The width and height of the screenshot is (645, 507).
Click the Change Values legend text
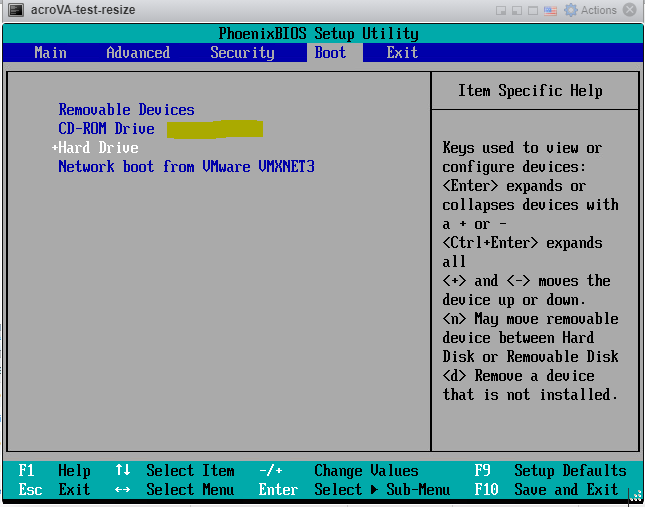point(366,470)
